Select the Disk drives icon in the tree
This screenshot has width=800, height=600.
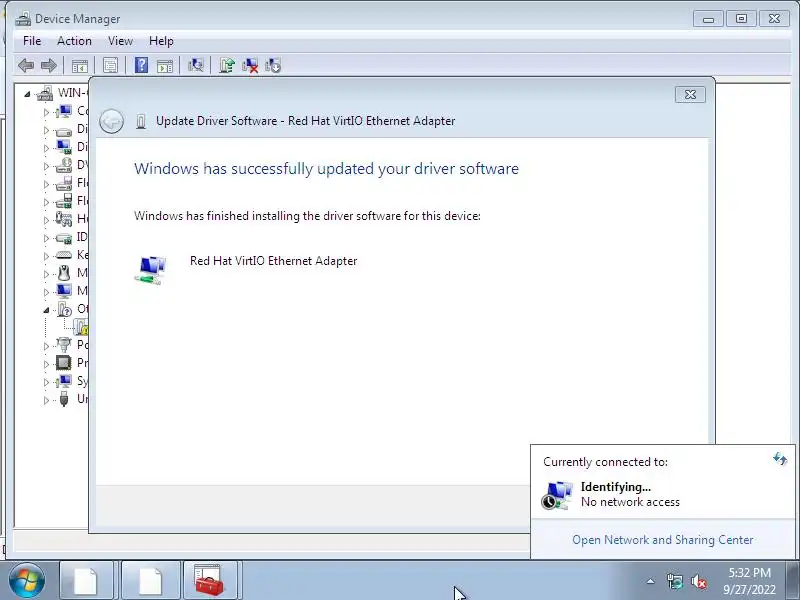pyautogui.click(x=64, y=130)
